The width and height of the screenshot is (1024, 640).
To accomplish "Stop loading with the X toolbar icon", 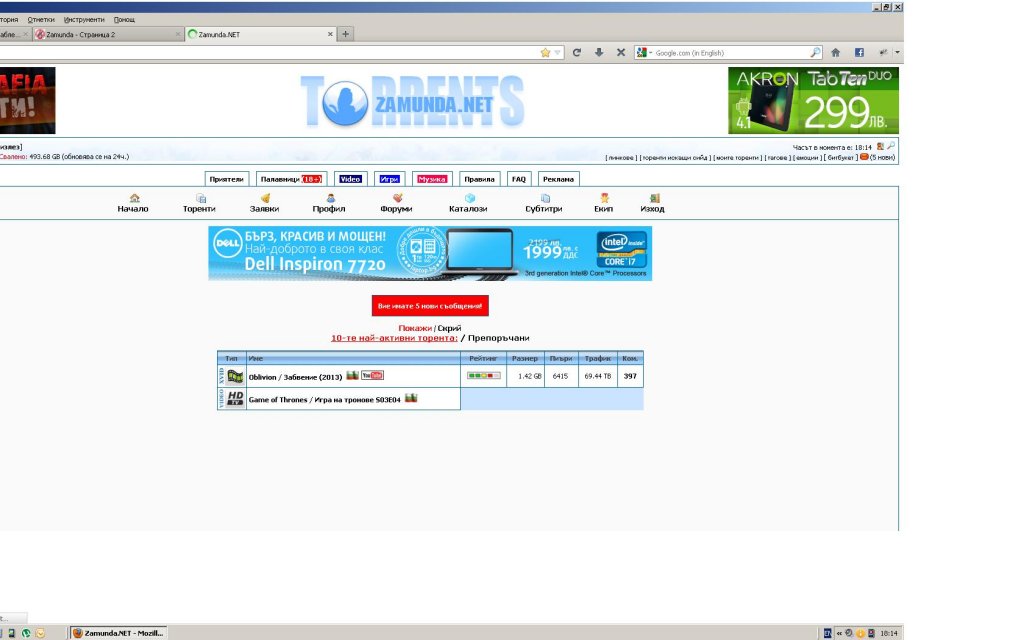I will coord(621,53).
